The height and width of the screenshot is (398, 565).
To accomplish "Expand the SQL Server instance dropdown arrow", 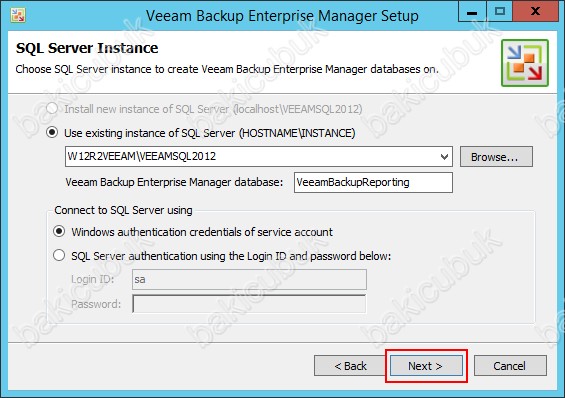I will [444, 157].
